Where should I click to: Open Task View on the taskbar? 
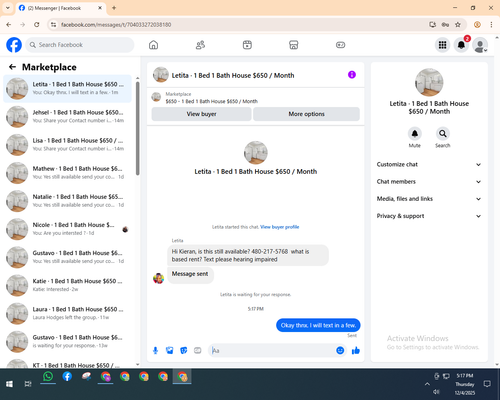[28, 384]
